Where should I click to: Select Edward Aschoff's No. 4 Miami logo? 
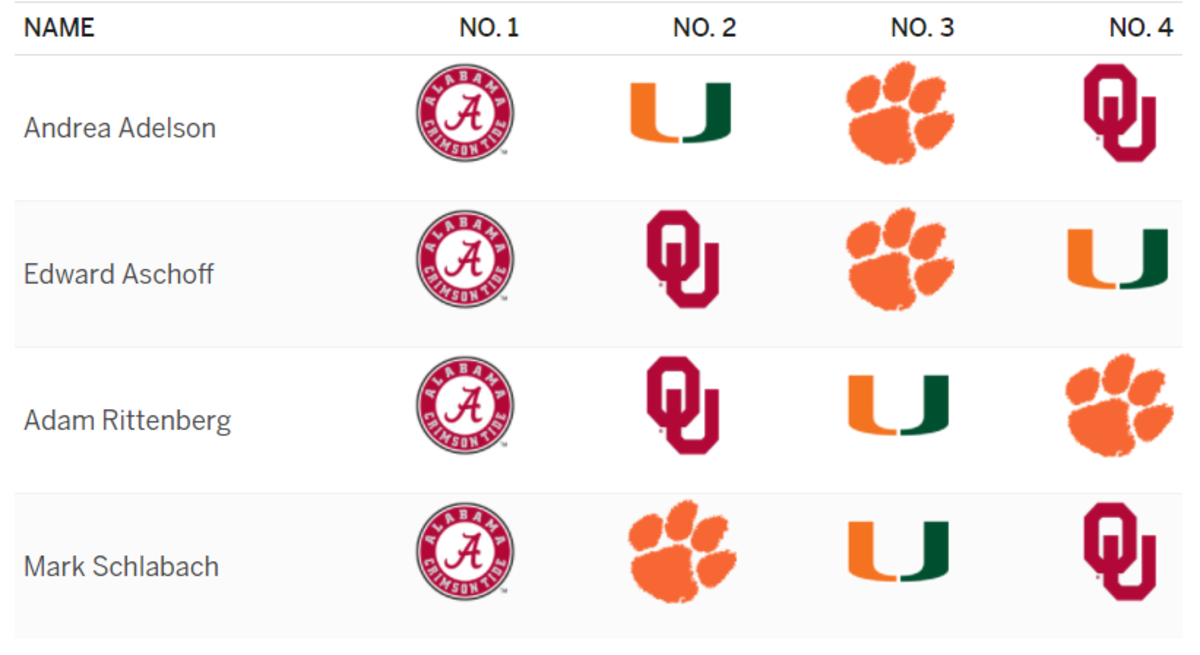pos(1118,259)
